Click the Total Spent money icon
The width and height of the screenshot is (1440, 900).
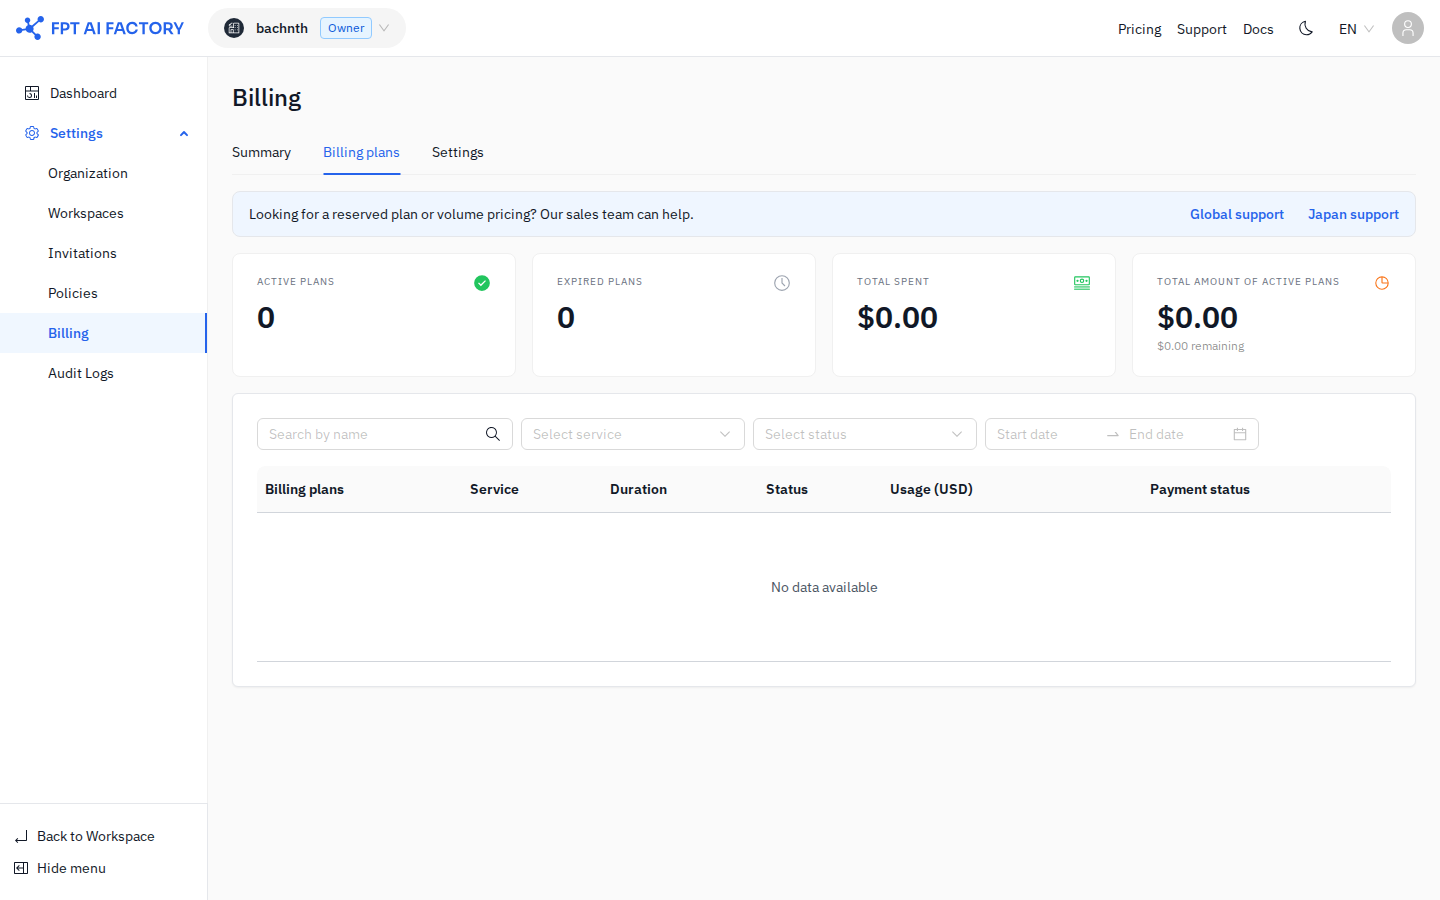click(1082, 283)
